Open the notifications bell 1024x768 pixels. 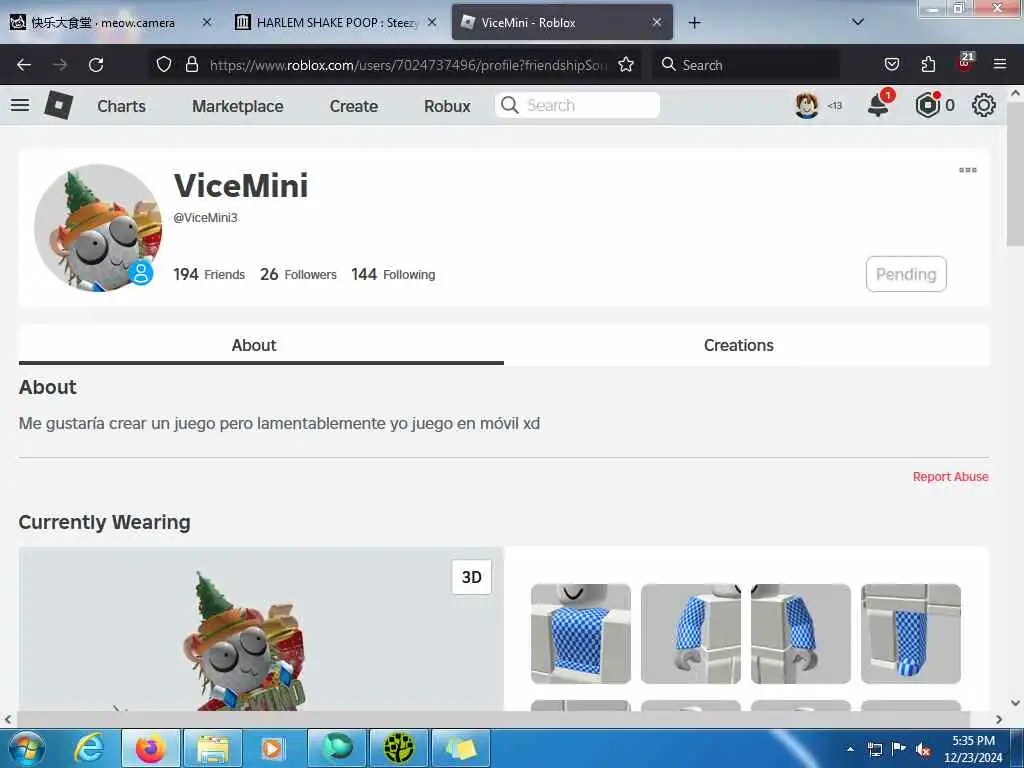(878, 104)
